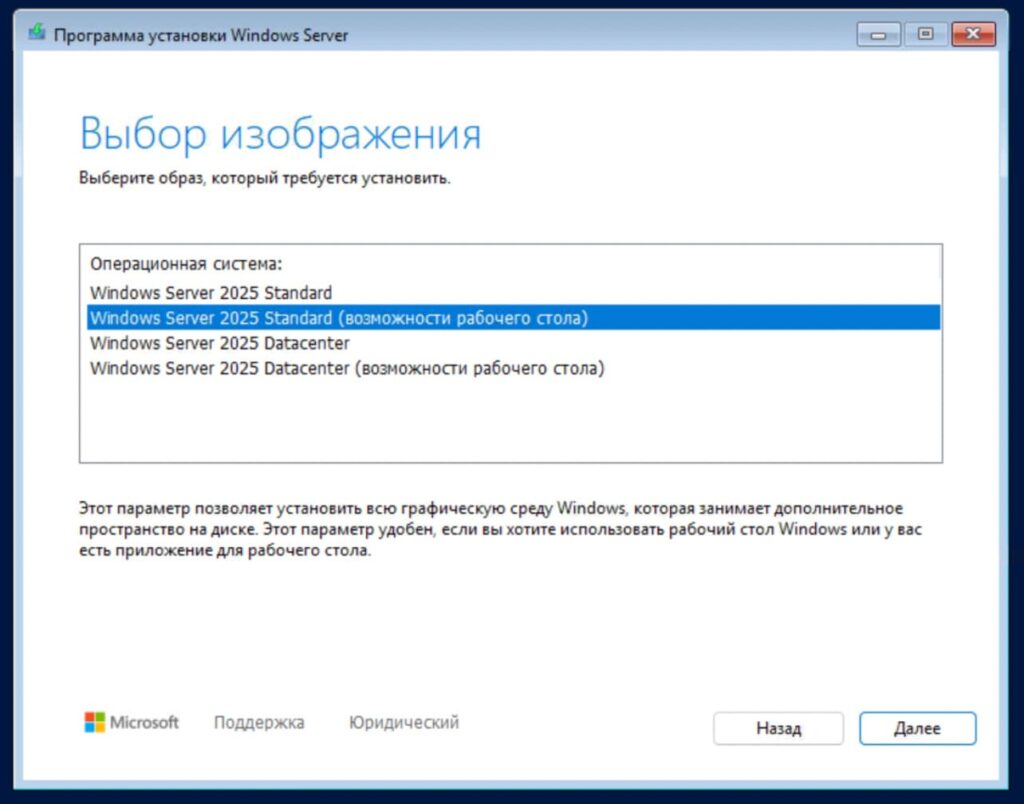This screenshot has height=804, width=1024.
Task: Click the Далее button
Action: tap(917, 728)
